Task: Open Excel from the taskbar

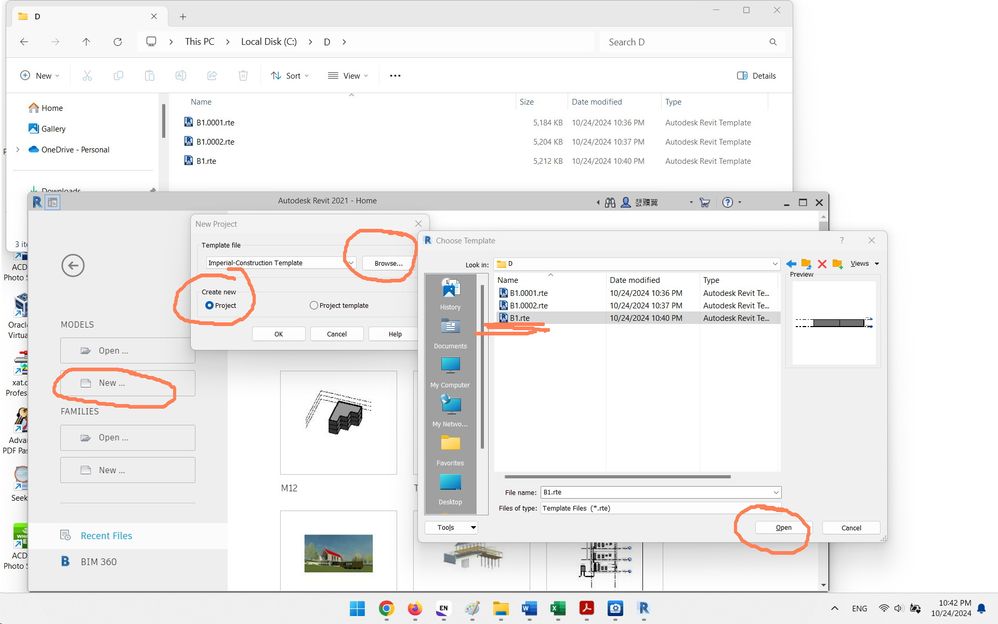Action: tap(558, 609)
